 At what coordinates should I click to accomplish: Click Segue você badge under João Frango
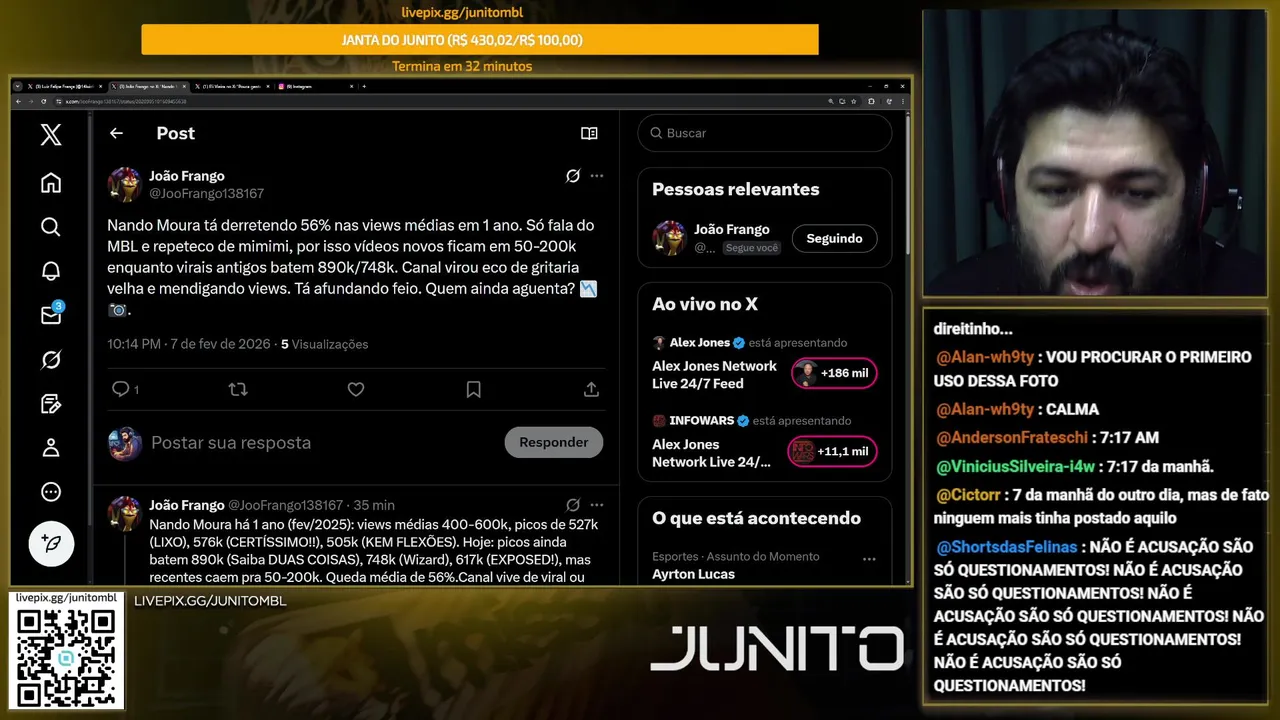click(751, 247)
